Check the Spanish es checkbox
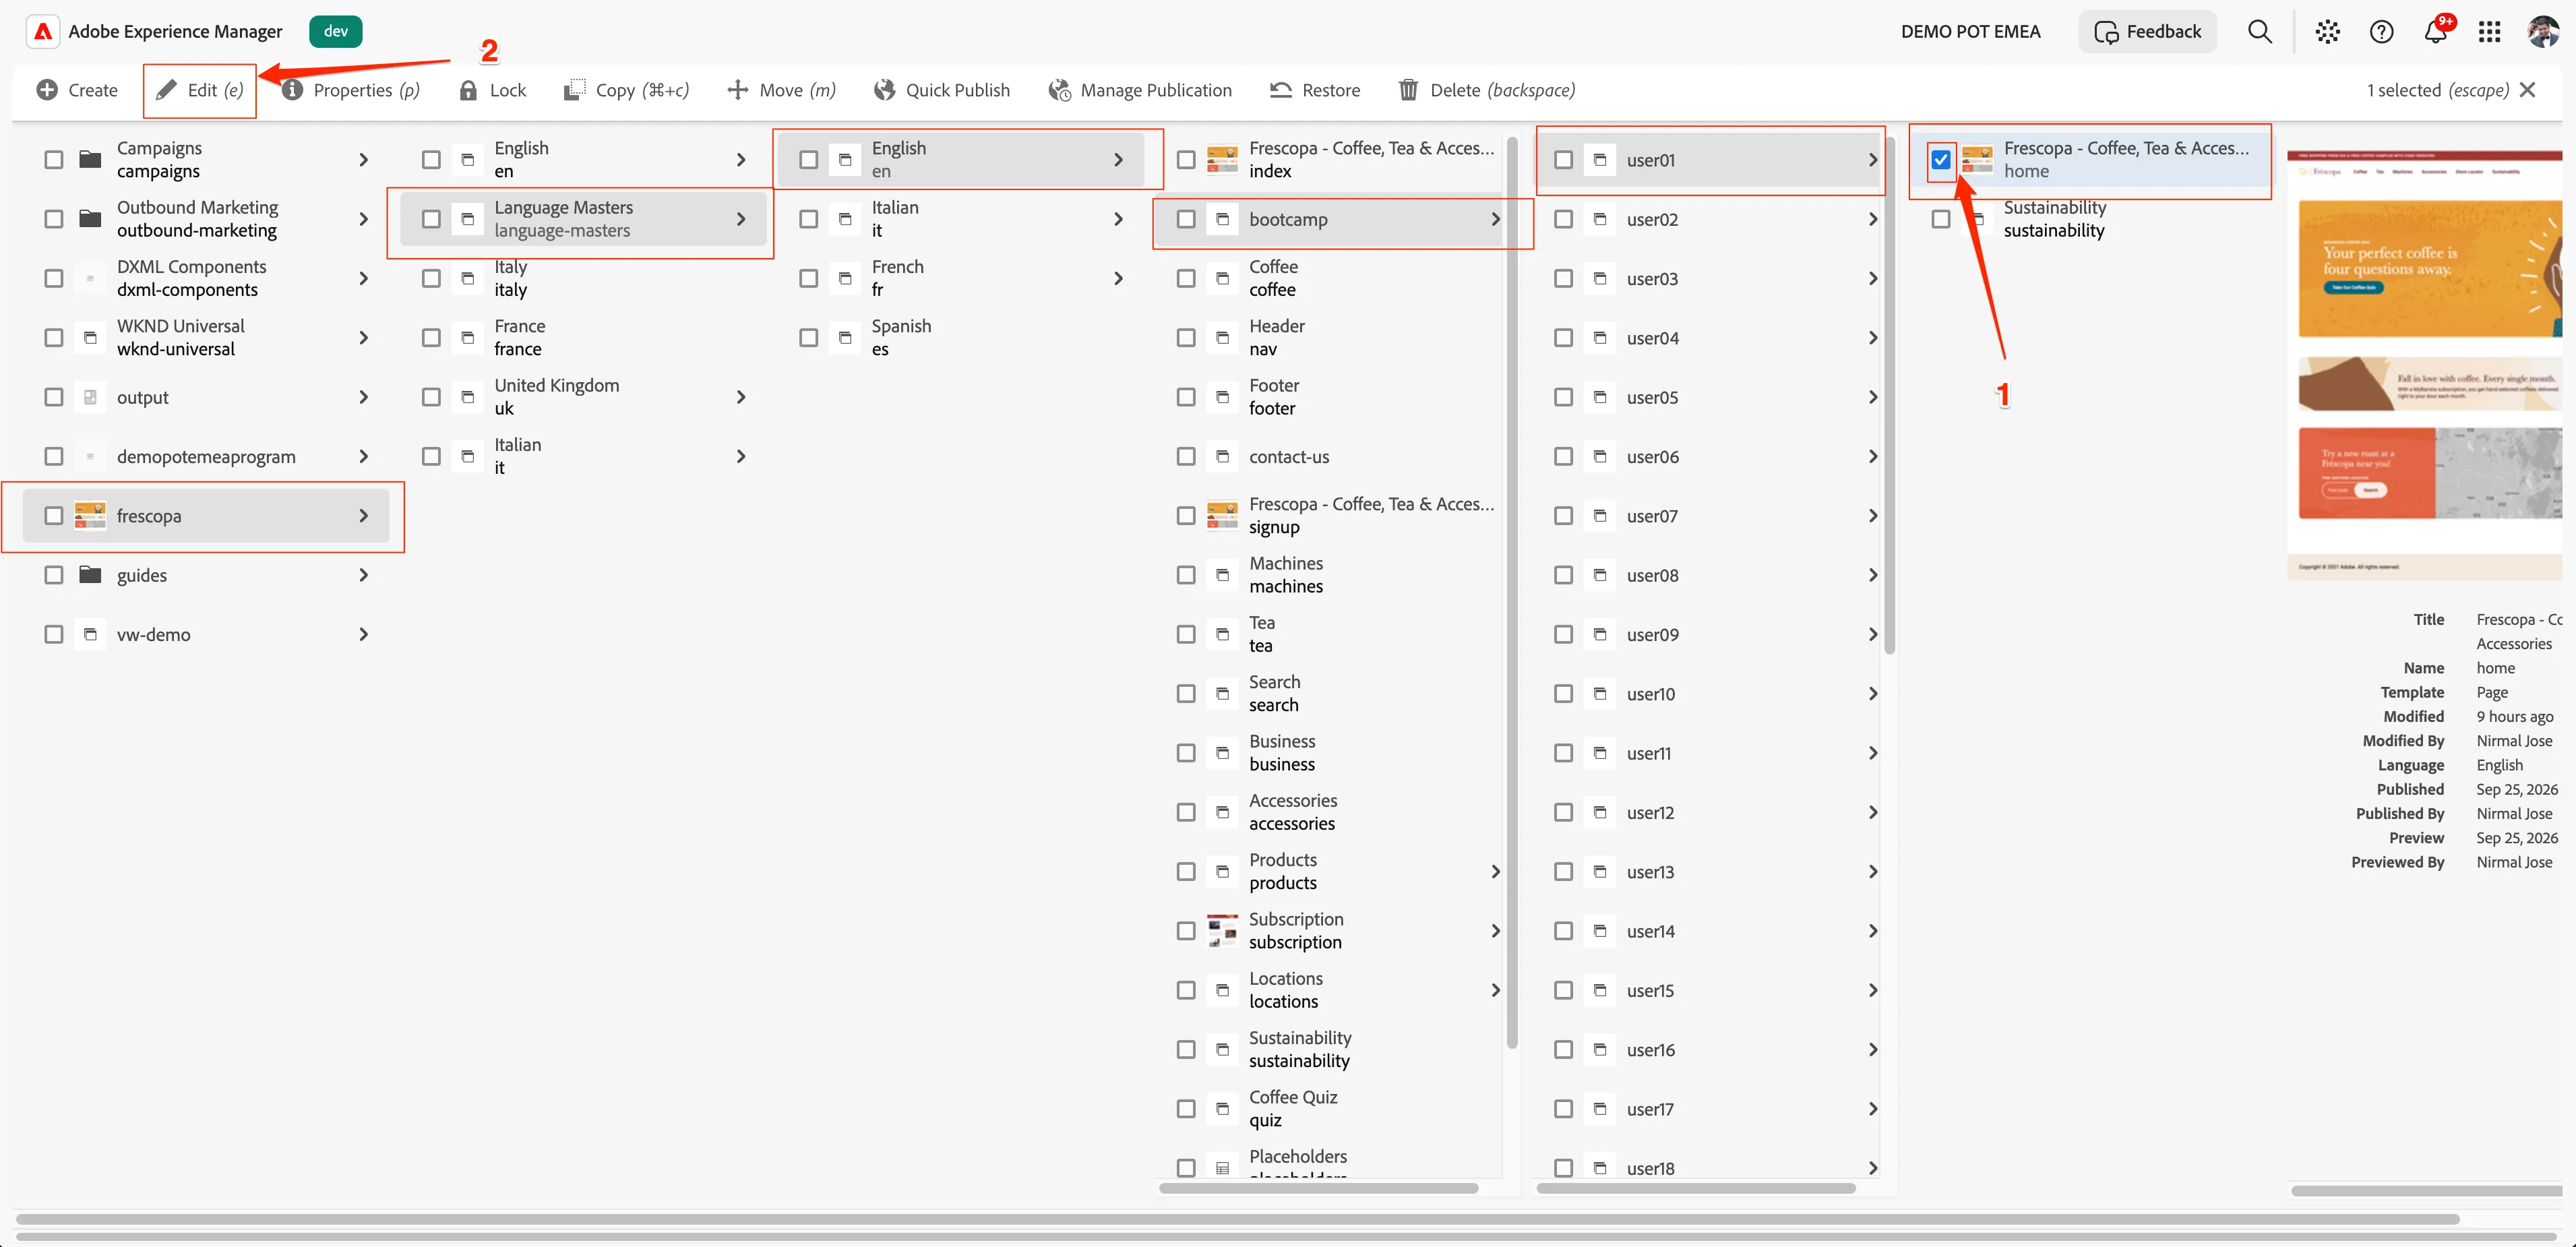Image resolution: width=2576 pixels, height=1247 pixels. point(809,338)
